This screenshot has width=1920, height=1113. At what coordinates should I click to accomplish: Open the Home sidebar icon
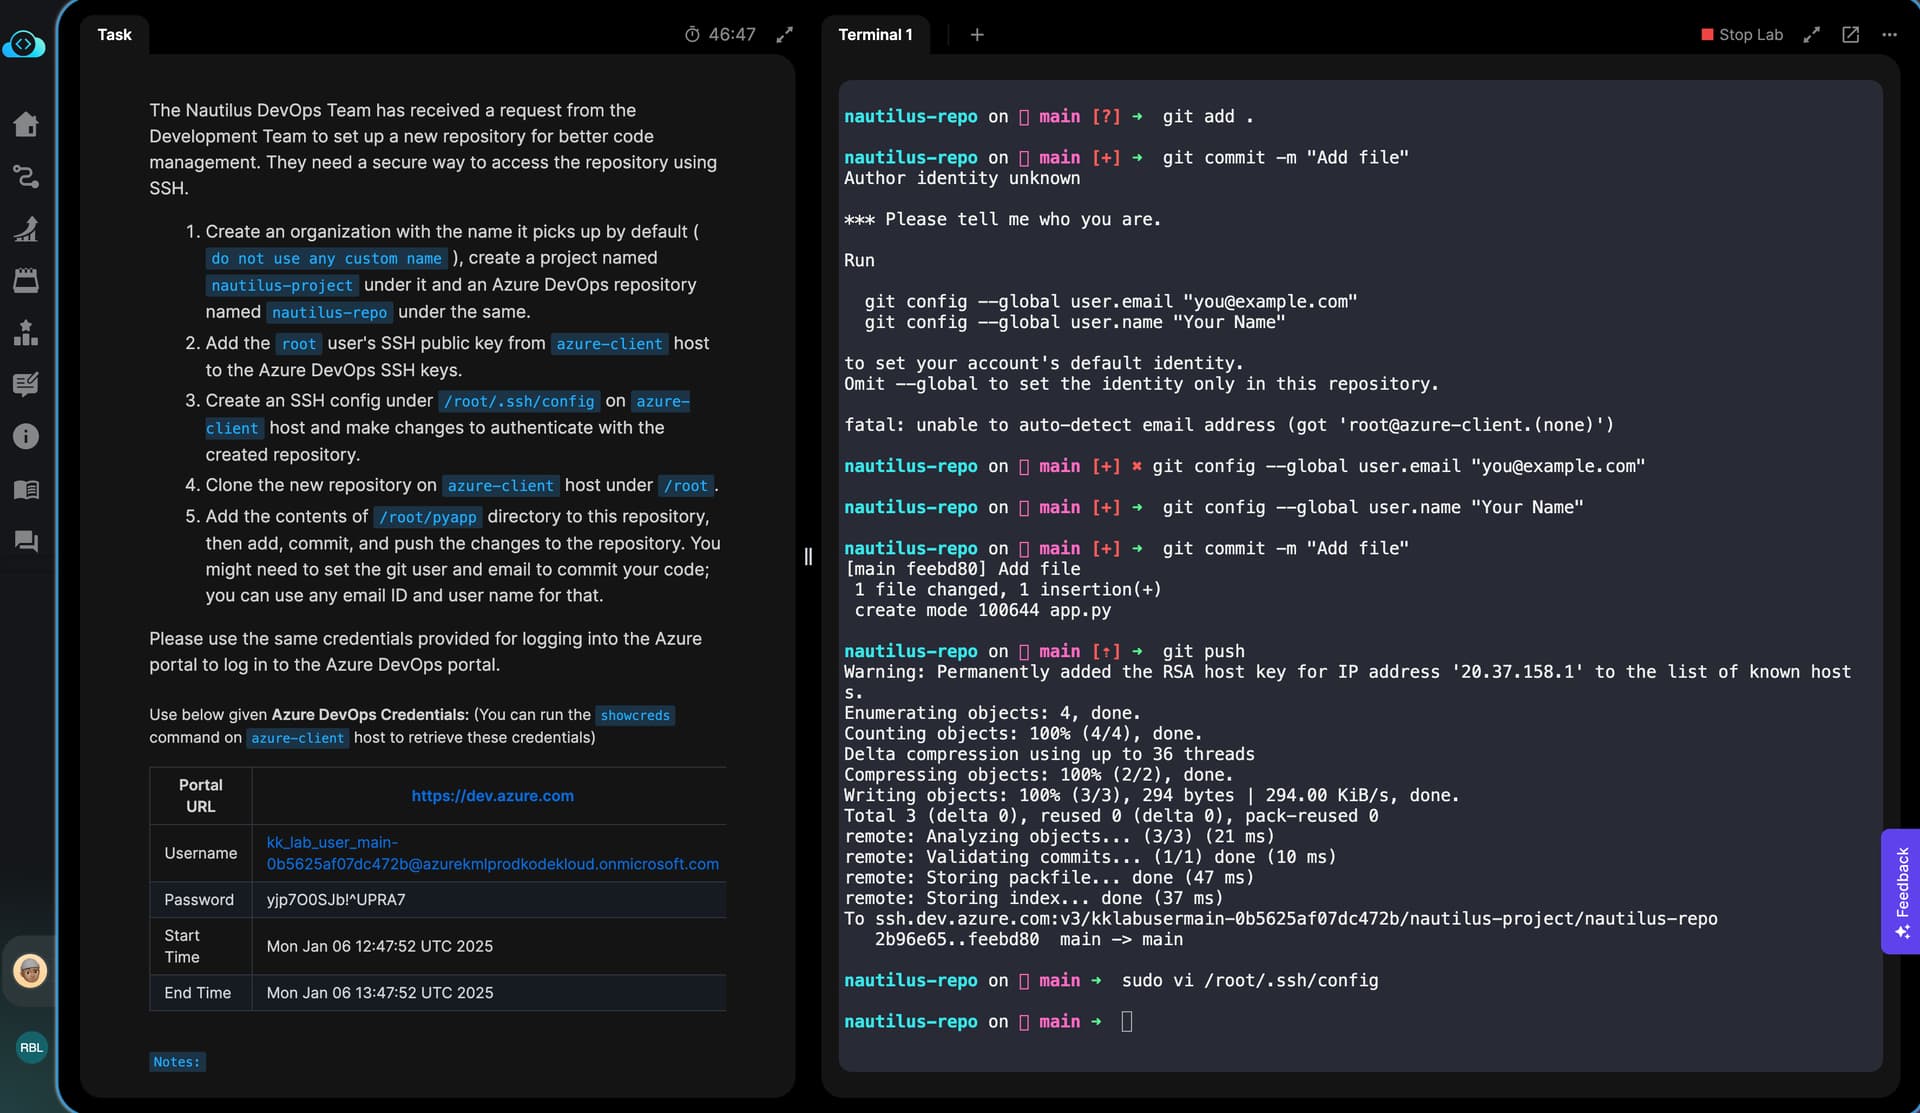[x=26, y=125]
